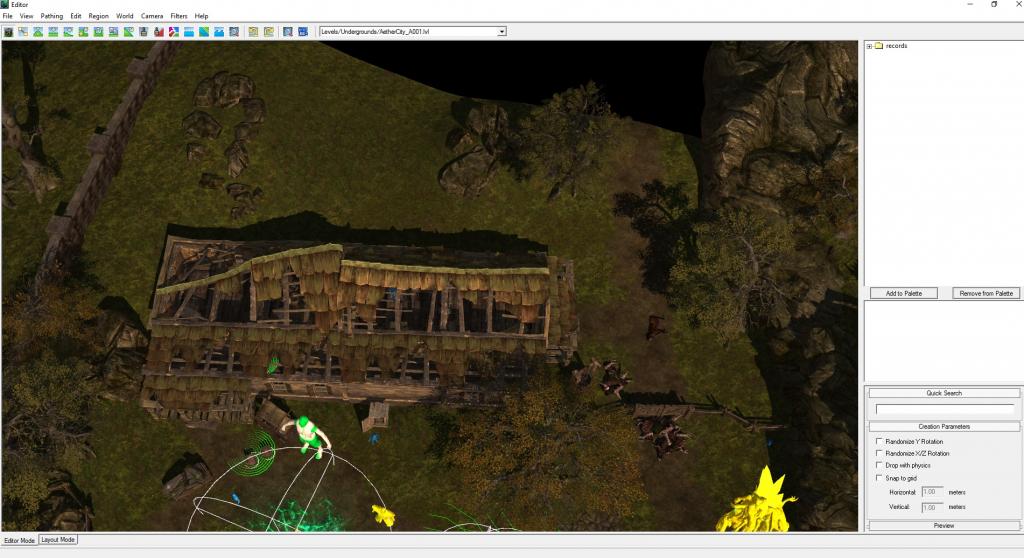1024x558 pixels.
Task: Select the grey stamp tool icon
Action: [x=143, y=31]
